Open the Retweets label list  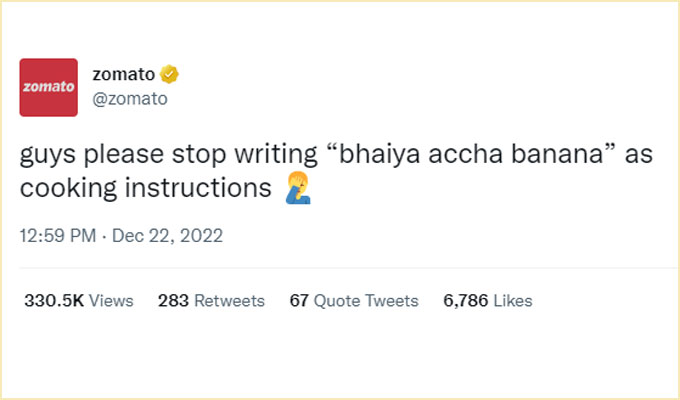(229, 300)
